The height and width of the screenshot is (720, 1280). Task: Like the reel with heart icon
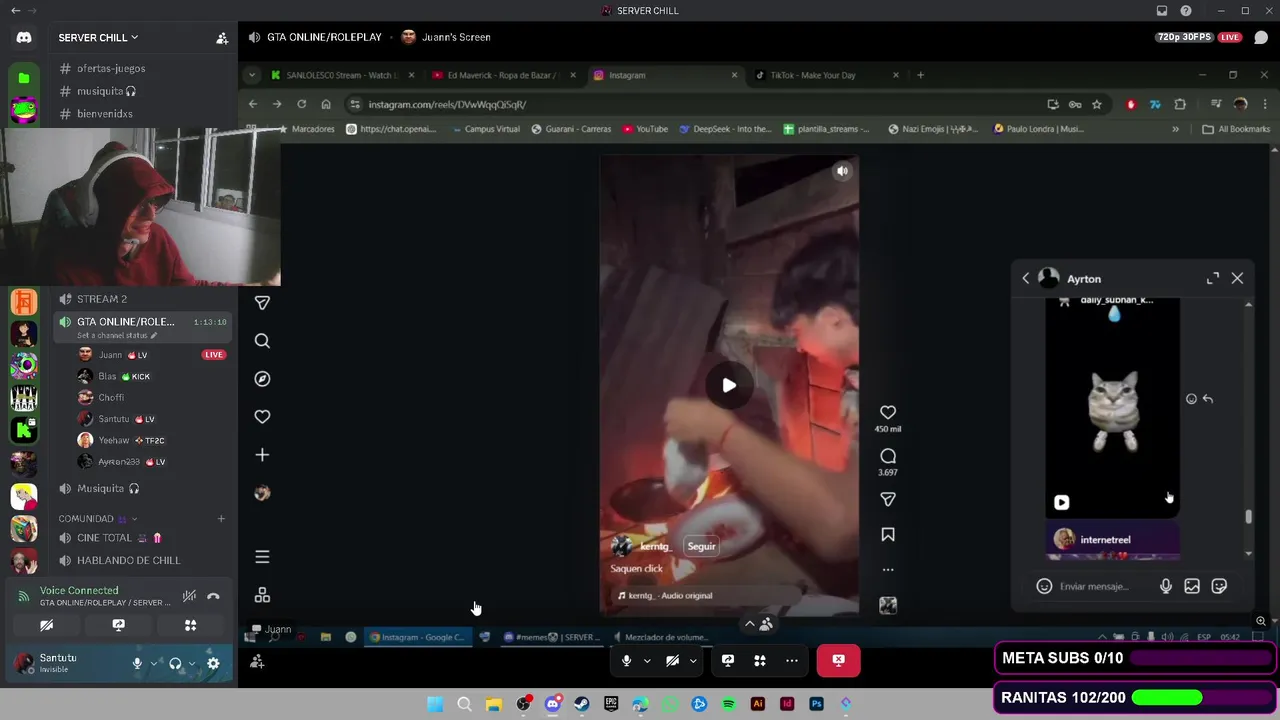tap(888, 412)
